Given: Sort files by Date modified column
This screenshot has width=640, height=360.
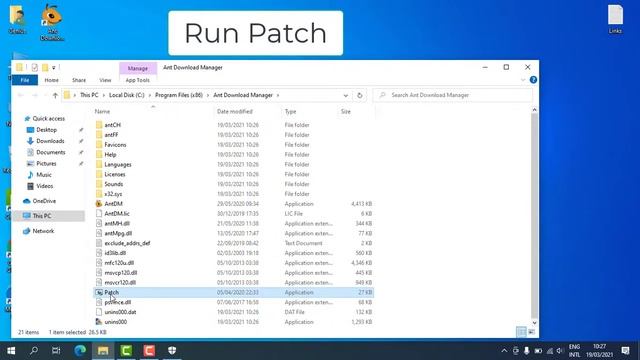Looking at the screenshot, I should [x=235, y=111].
